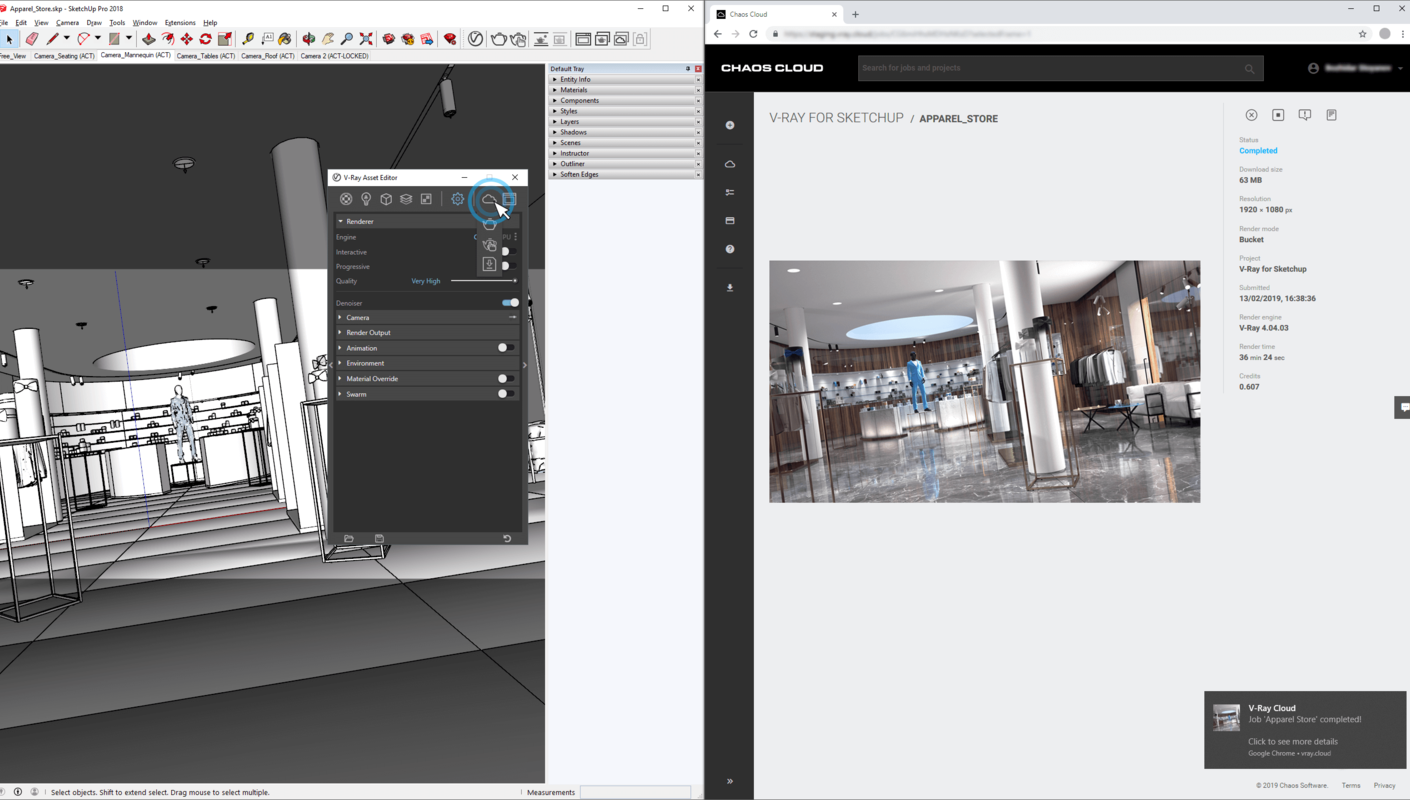Open V-Ray Asset Editor from toolbar
This screenshot has height=800, width=1410.
point(476,39)
